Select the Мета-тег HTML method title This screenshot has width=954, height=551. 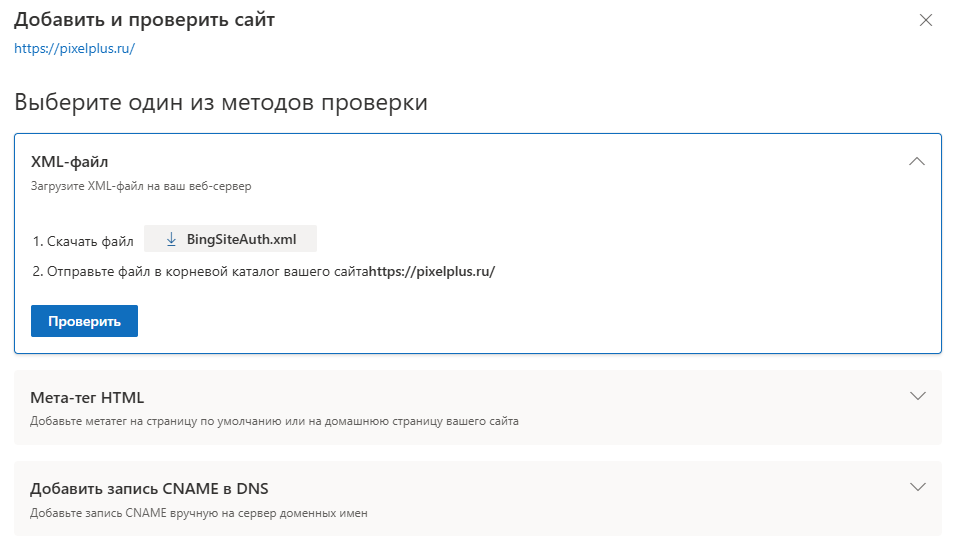(x=87, y=398)
